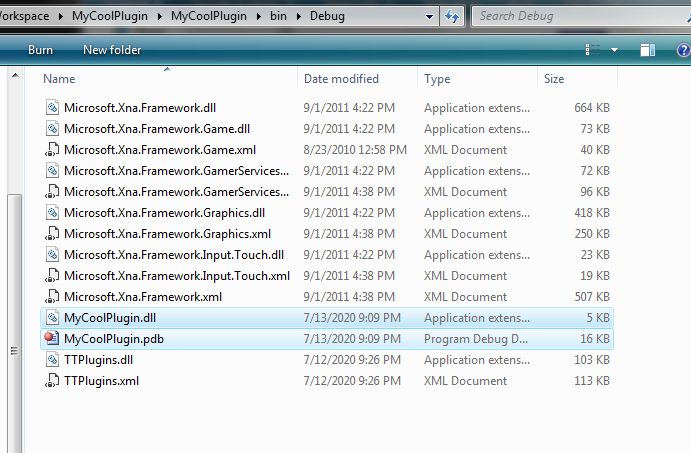Sort files by Date modified column
691x453 pixels.
click(x=341, y=79)
